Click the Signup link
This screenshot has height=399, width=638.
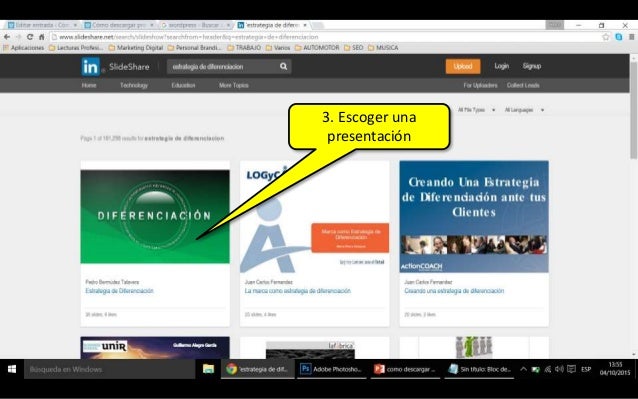[x=532, y=66]
